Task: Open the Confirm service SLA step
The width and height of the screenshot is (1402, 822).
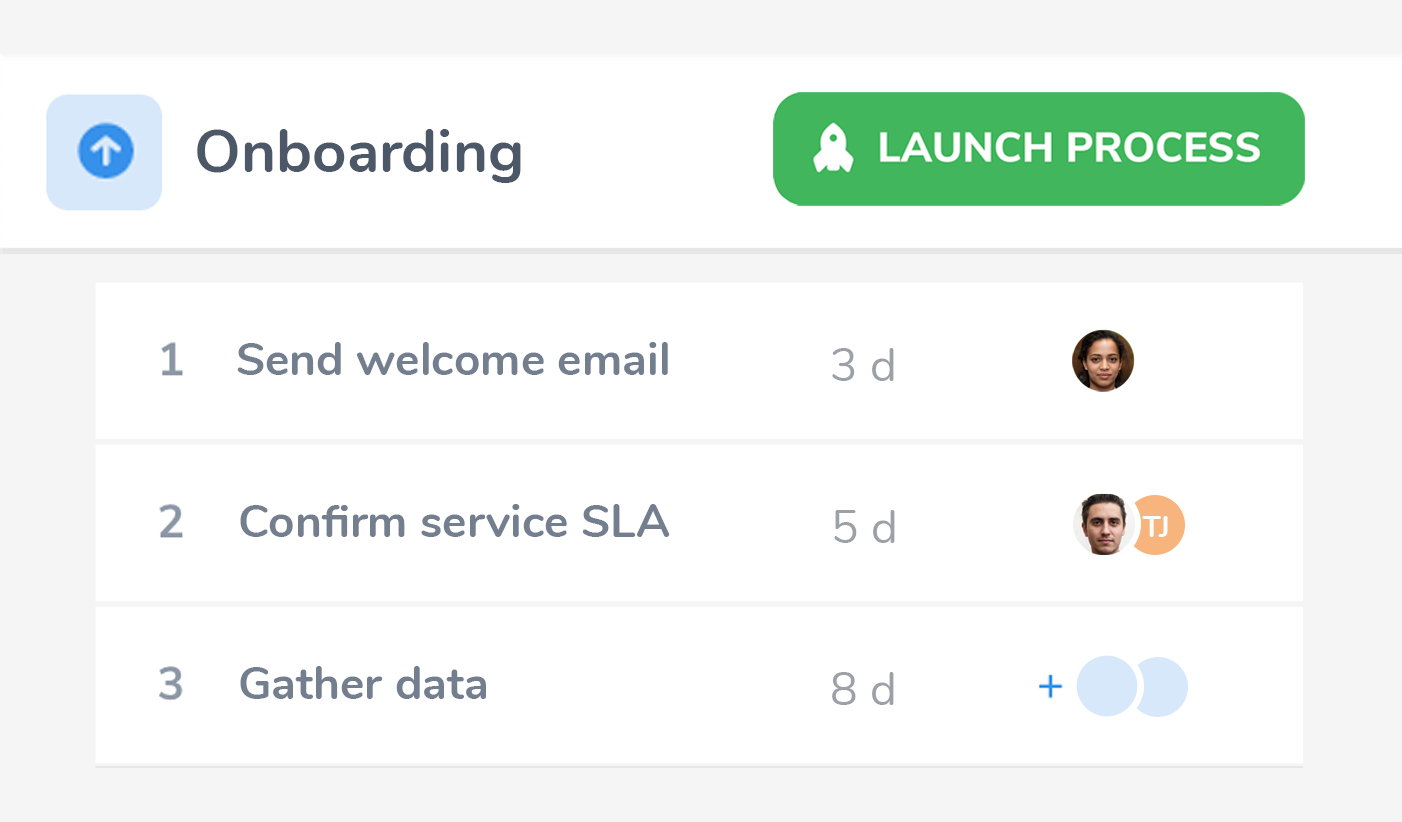Action: click(x=453, y=522)
